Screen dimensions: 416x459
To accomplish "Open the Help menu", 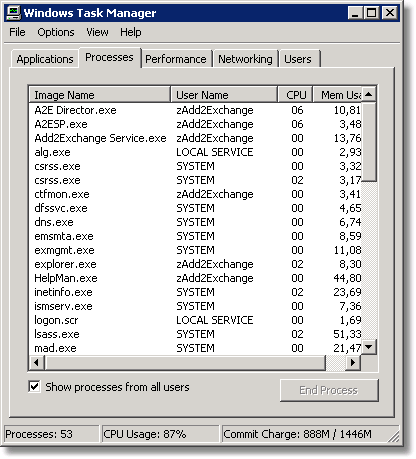I will (131, 32).
